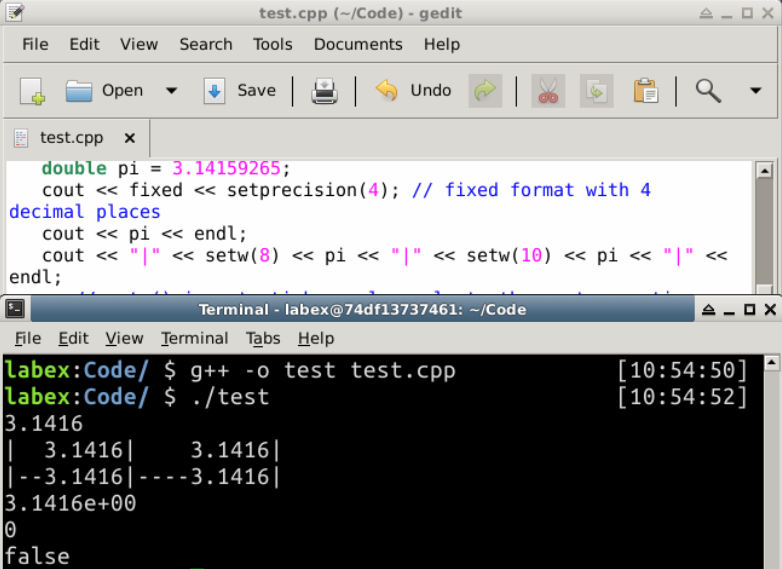Image resolution: width=782 pixels, height=569 pixels.
Task: Click the Copy icon in toolbar
Action: click(596, 91)
